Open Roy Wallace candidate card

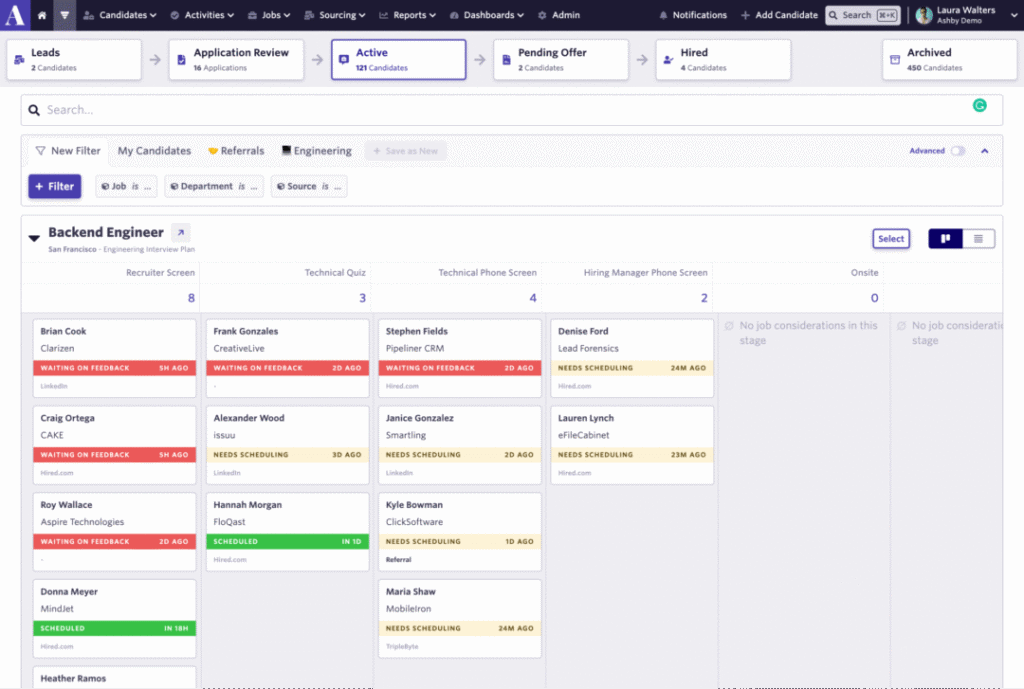114,532
